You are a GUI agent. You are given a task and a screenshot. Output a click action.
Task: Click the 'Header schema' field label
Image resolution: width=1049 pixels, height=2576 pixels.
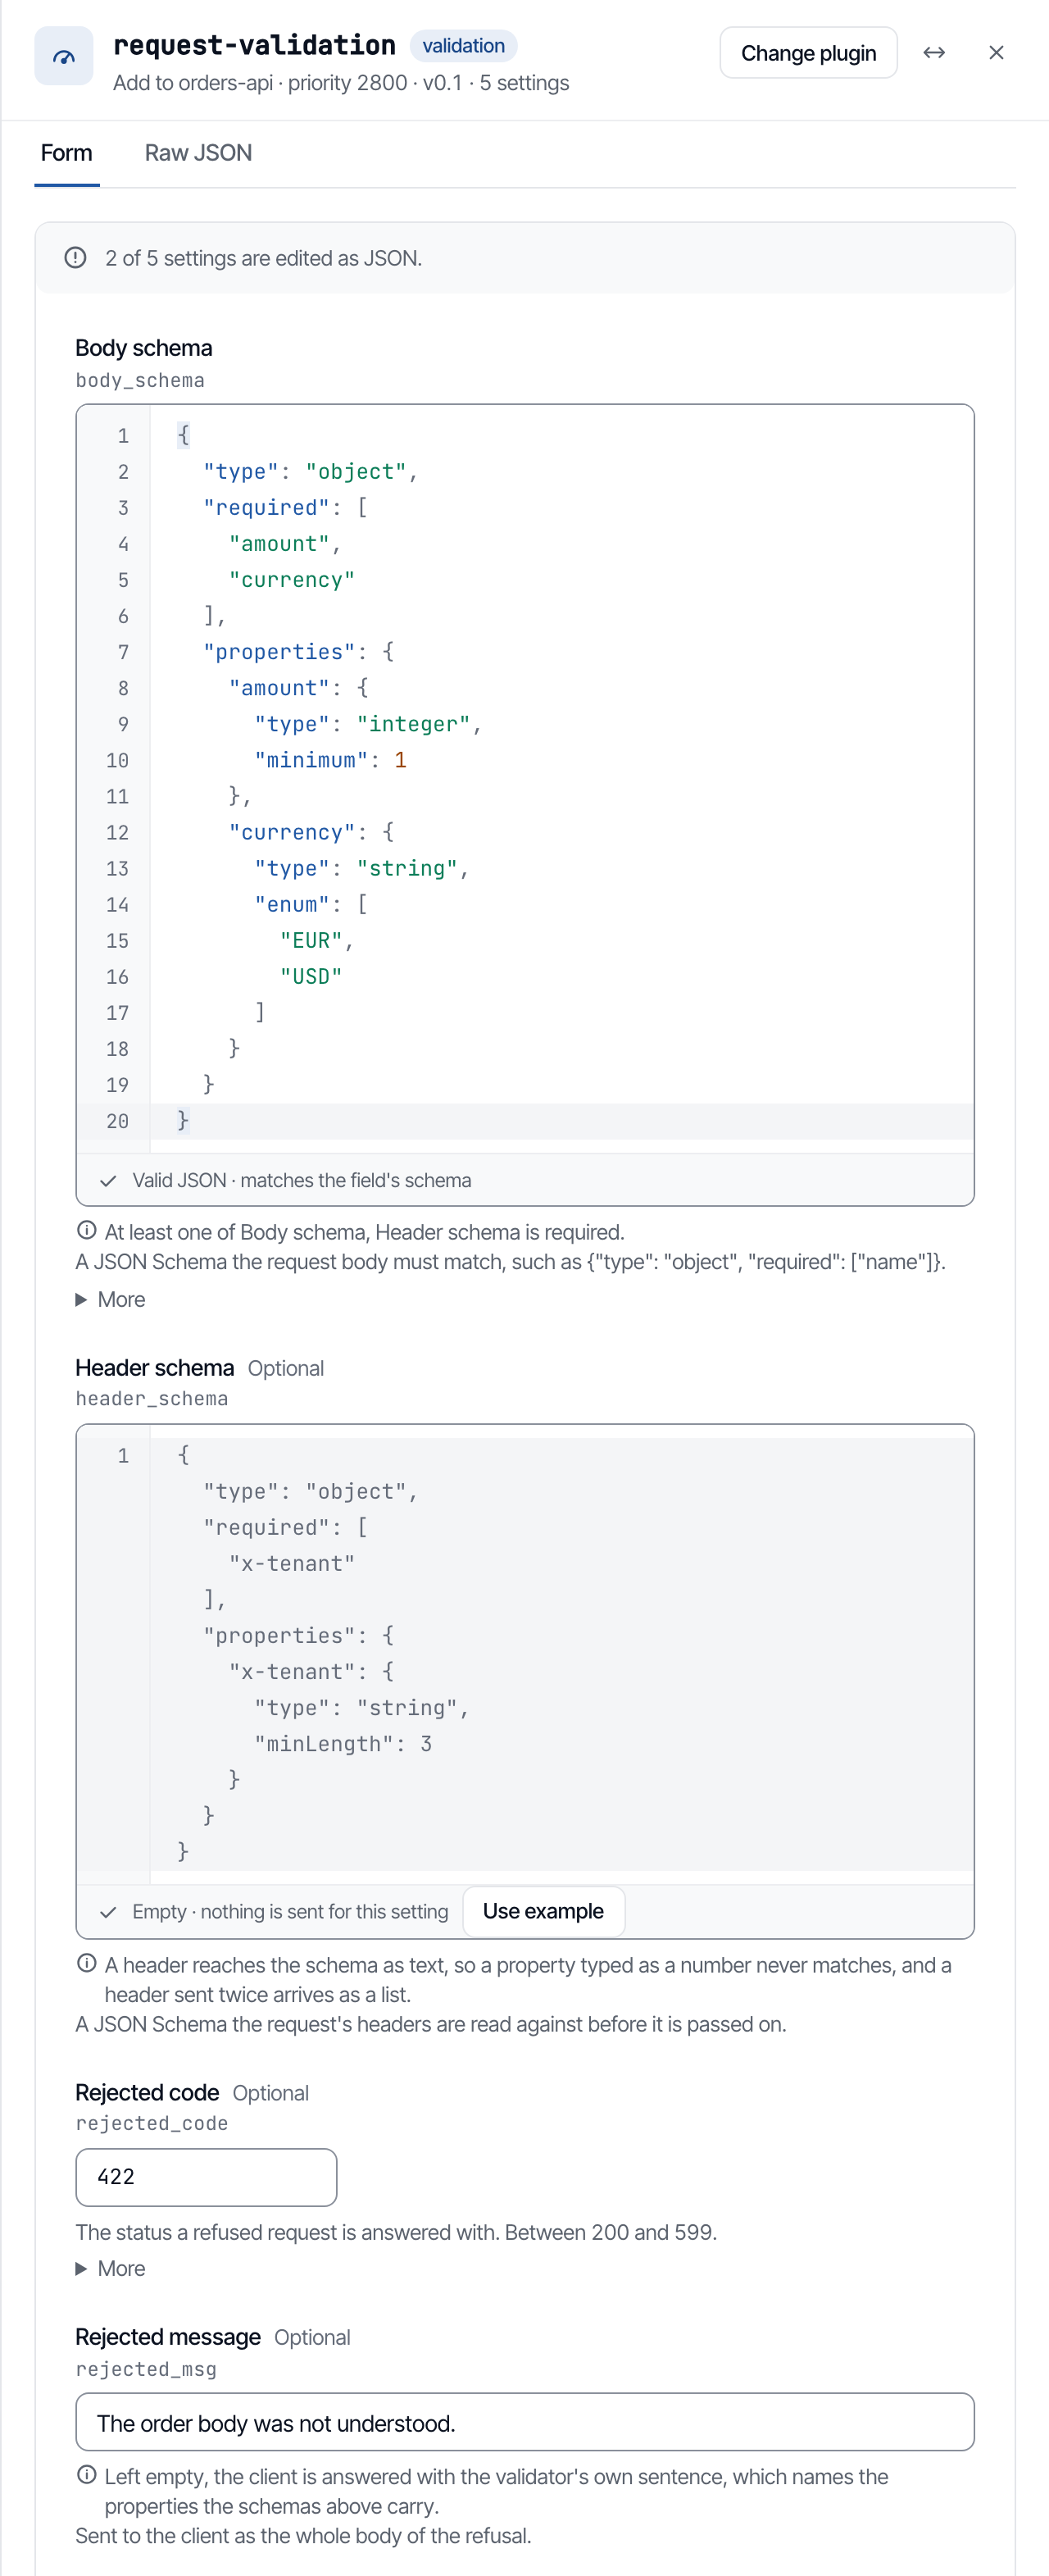(155, 1368)
